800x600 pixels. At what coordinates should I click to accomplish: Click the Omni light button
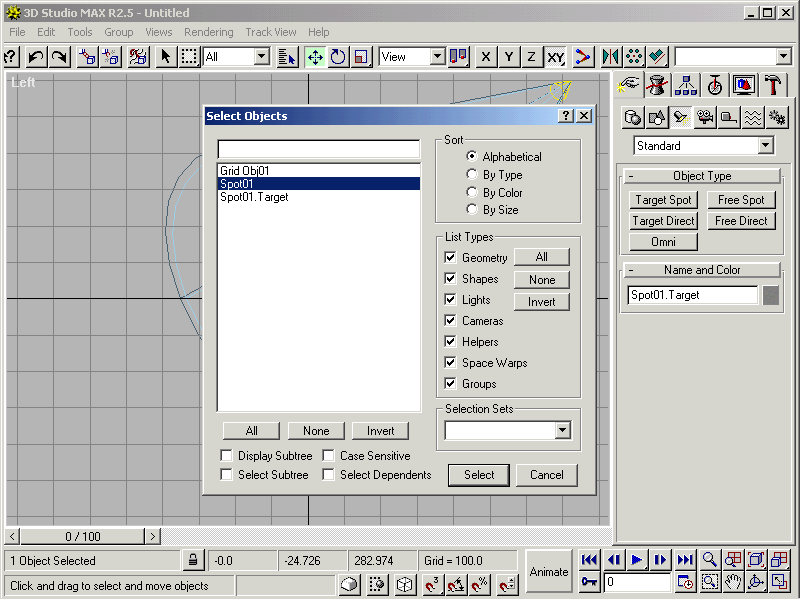coord(663,241)
